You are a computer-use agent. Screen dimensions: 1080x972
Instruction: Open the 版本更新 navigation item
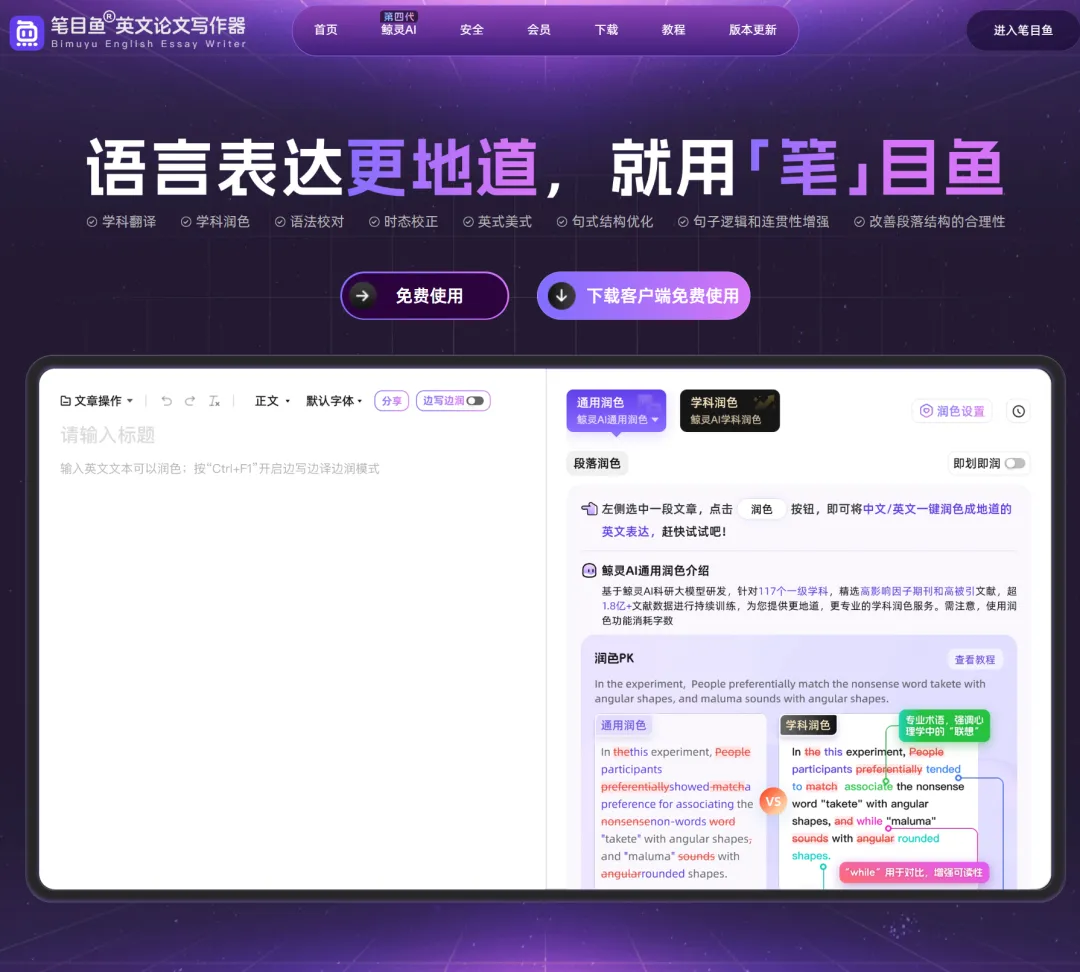(752, 30)
